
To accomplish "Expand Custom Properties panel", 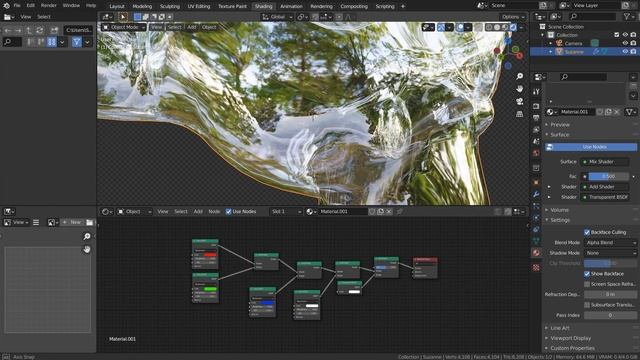I will point(572,348).
